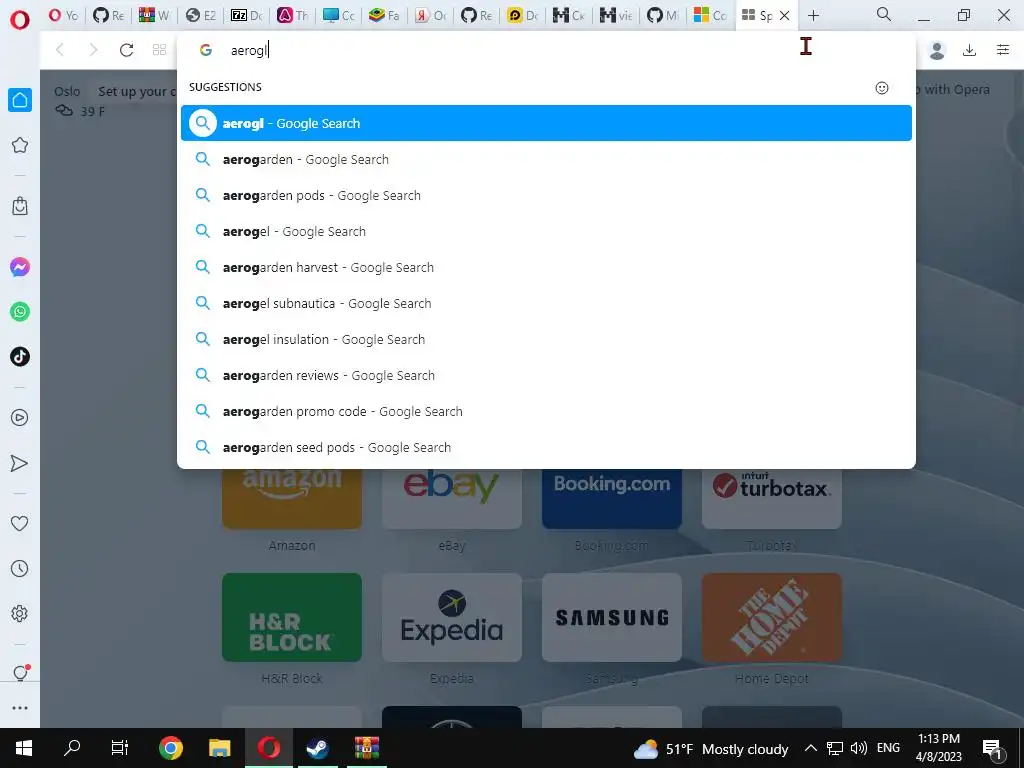1024x768 pixels.
Task: Open WhatsApp in sidebar
Action: click(20, 312)
